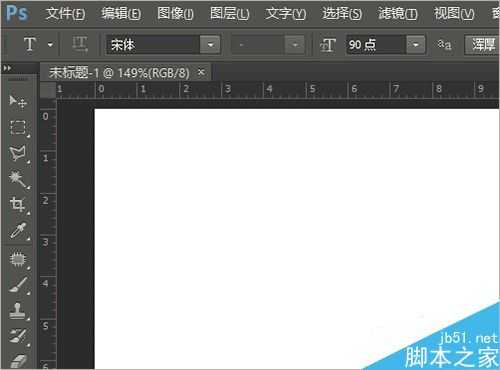The width and height of the screenshot is (500, 370).
Task: Open the 视图(V) menu
Action: 454,14
